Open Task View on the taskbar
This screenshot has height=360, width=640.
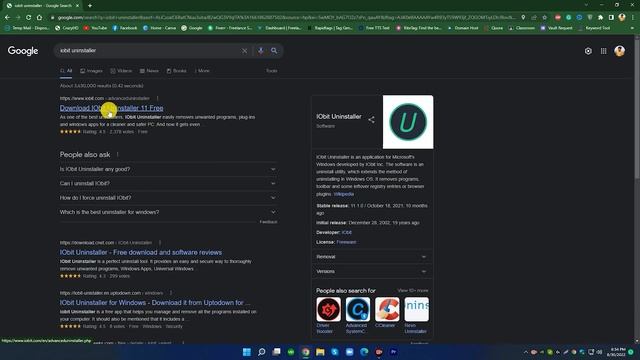pyautogui.click(x=276, y=352)
